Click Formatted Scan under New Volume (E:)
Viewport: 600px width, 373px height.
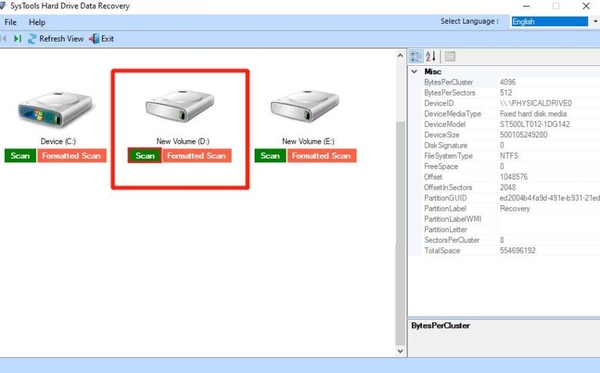click(322, 156)
